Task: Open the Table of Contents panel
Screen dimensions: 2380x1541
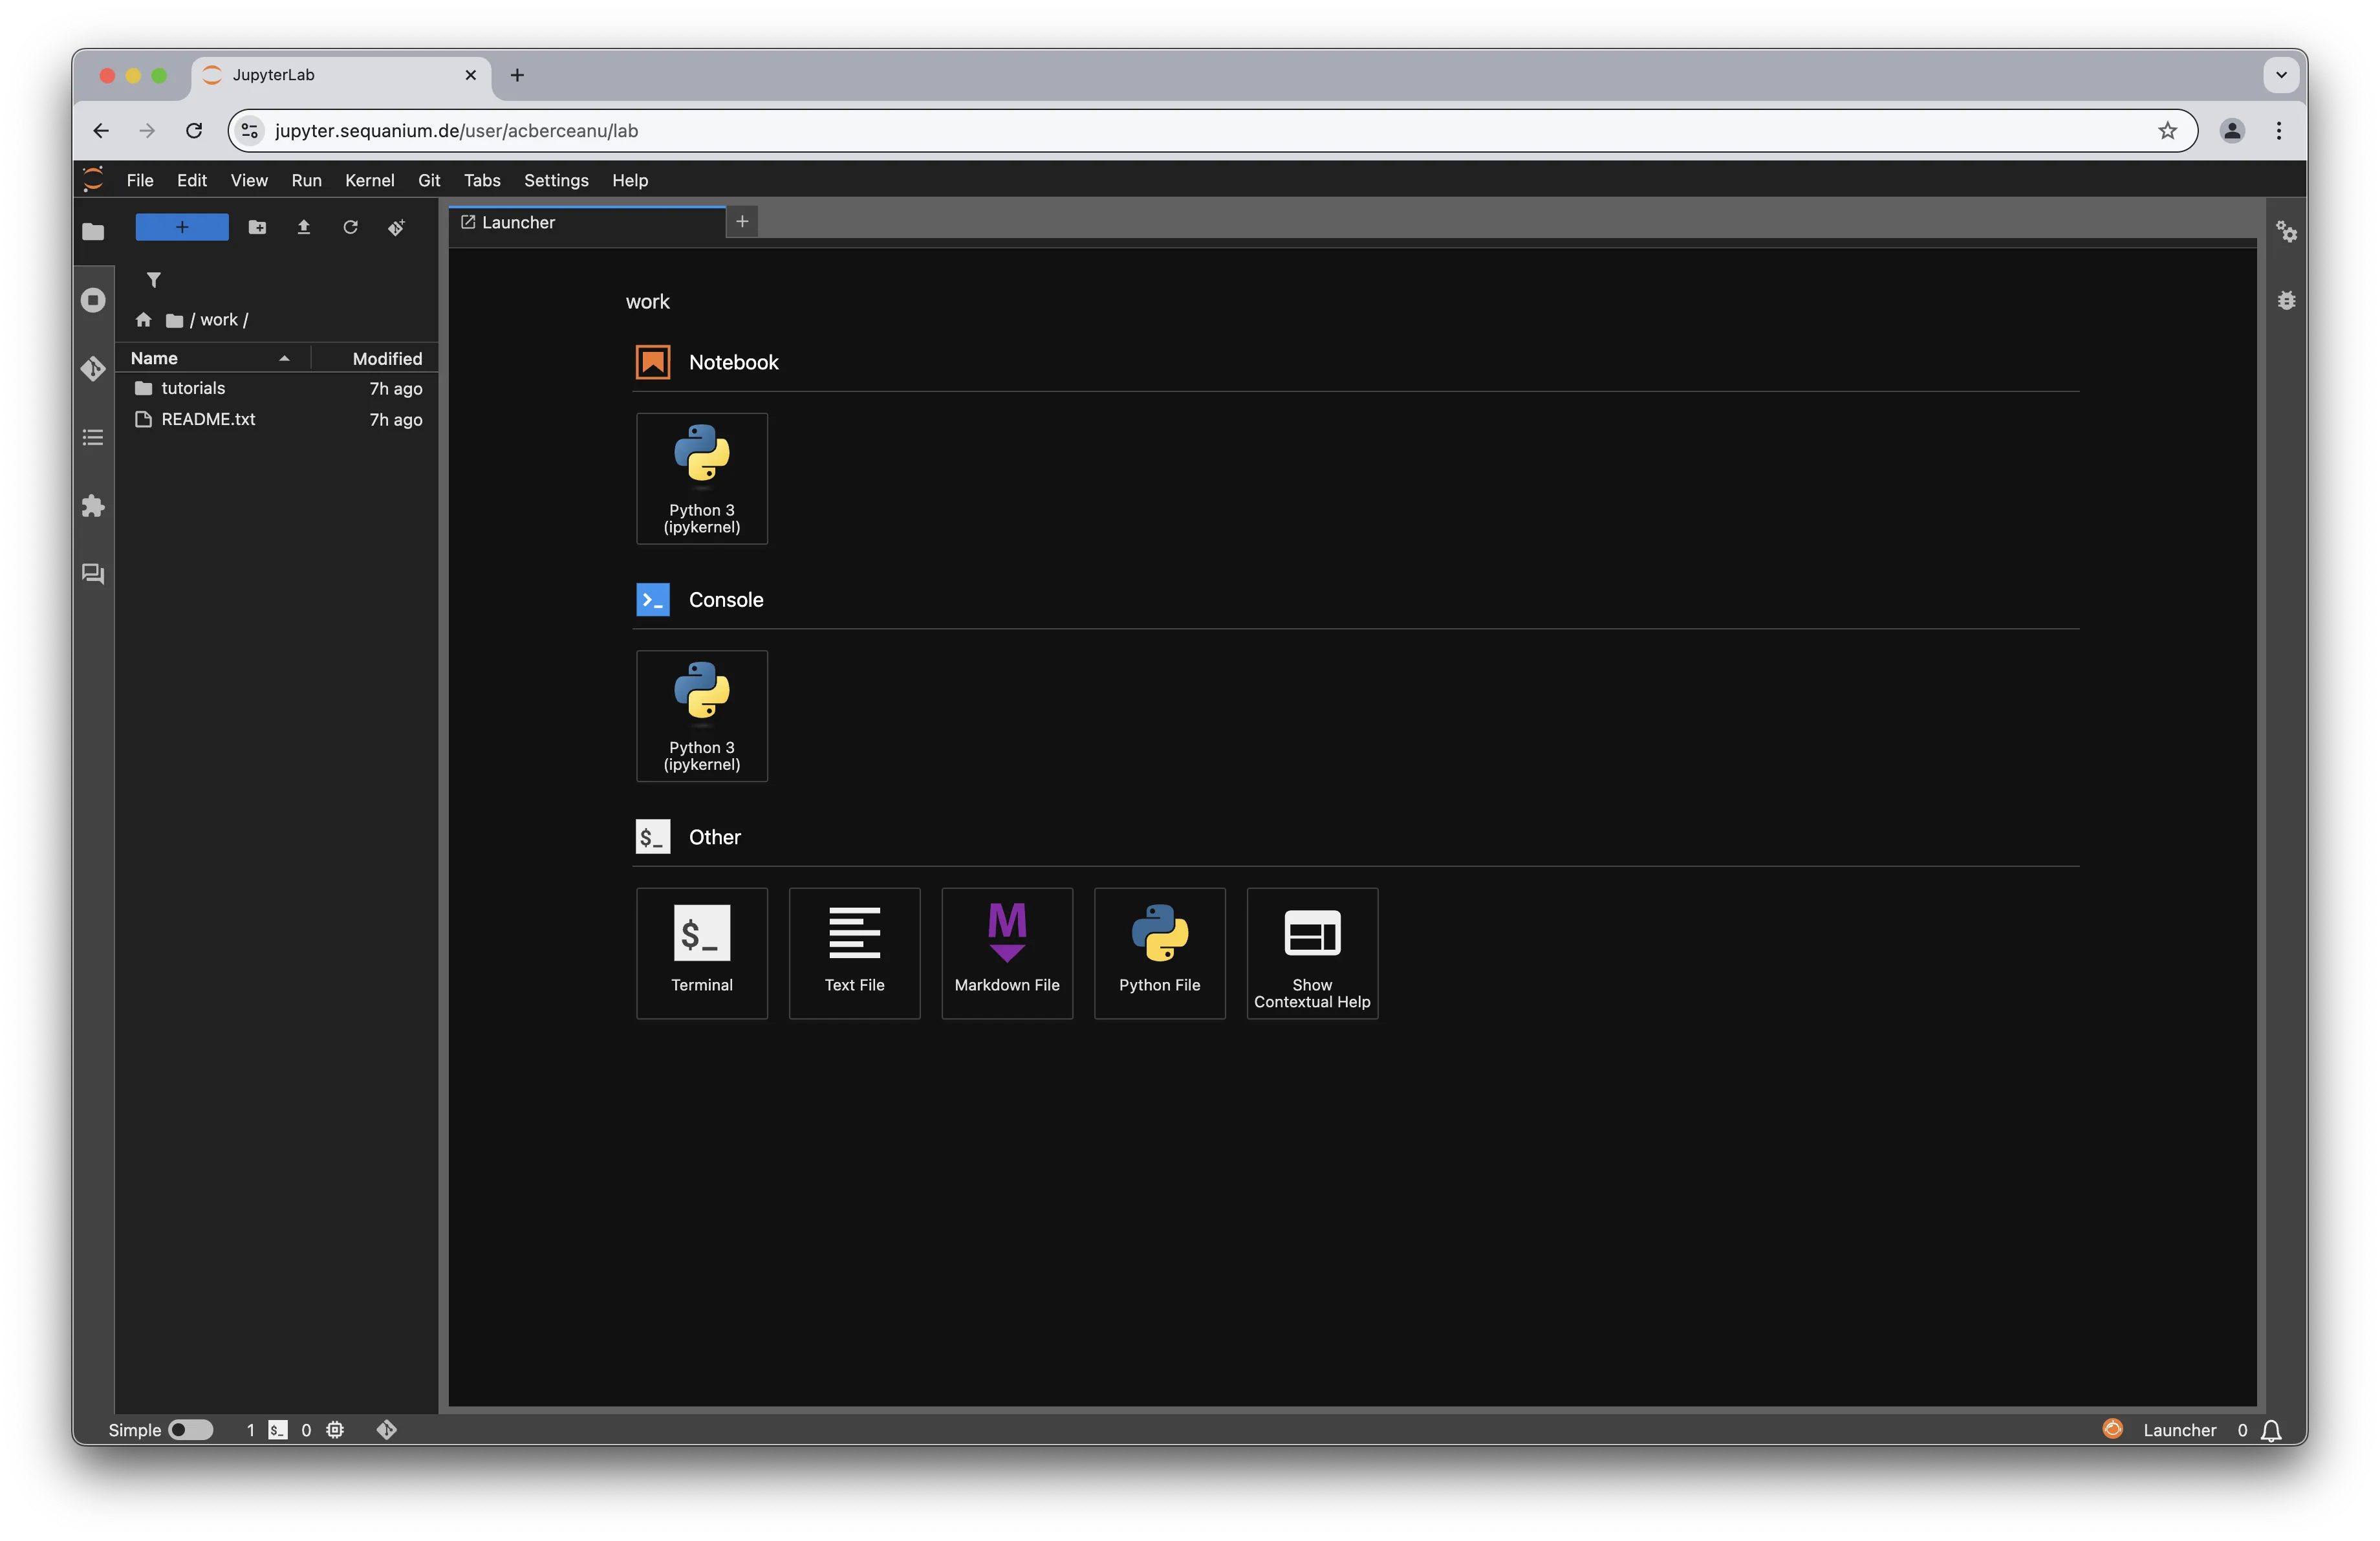Action: coord(93,437)
